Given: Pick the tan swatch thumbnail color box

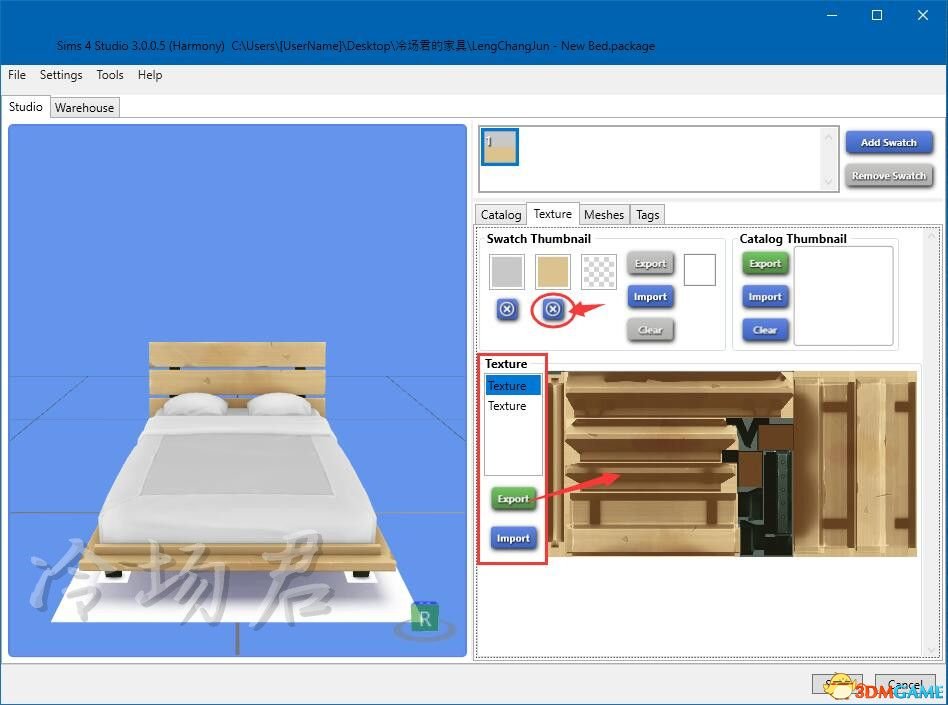Looking at the screenshot, I should pyautogui.click(x=553, y=271).
